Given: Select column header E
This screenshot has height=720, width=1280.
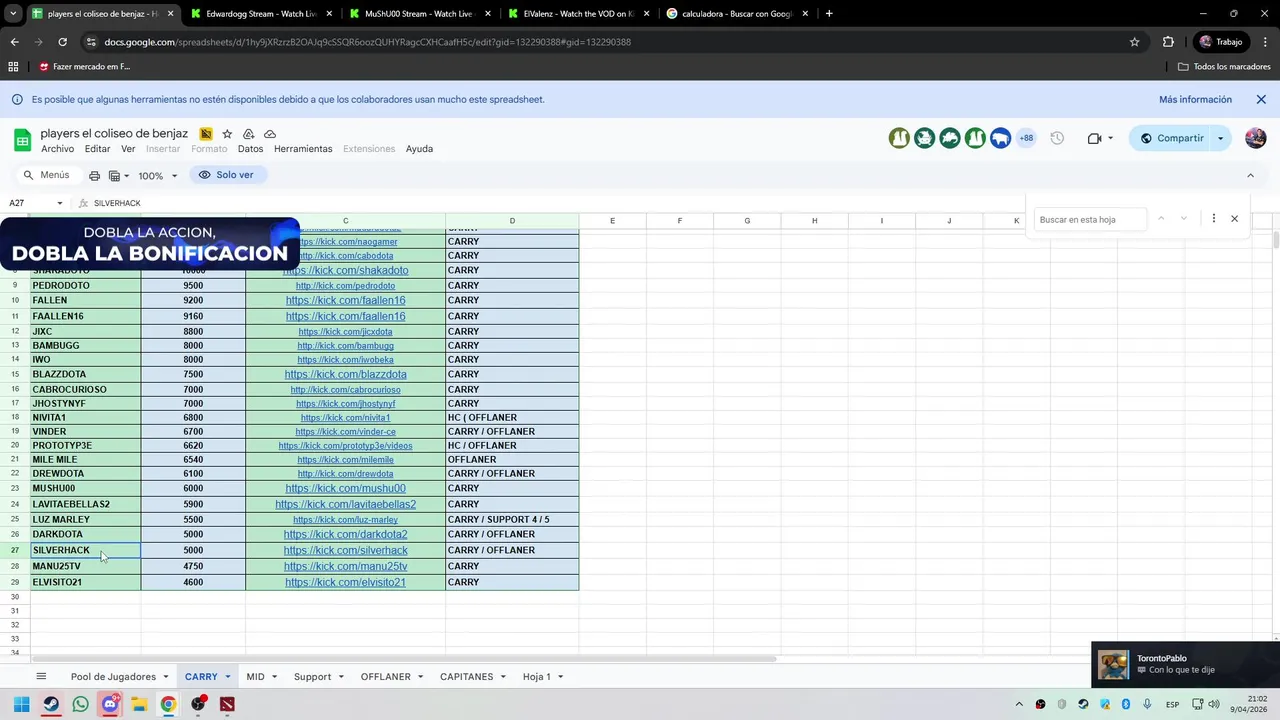Looking at the screenshot, I should click(612, 221).
